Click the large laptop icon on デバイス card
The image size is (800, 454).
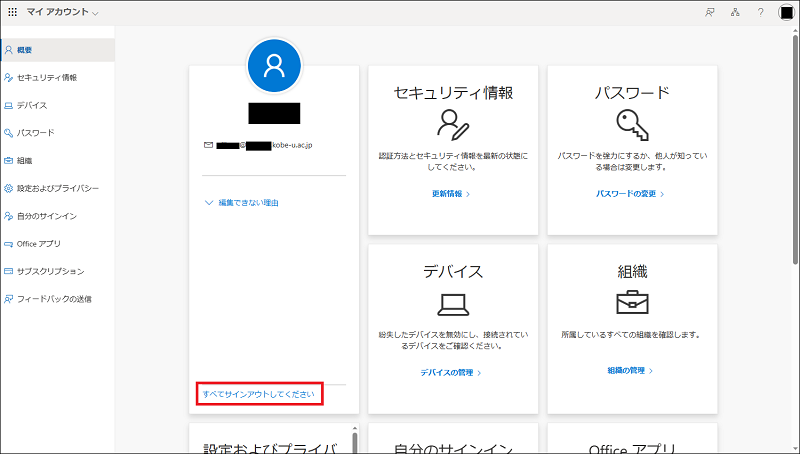[453, 305]
